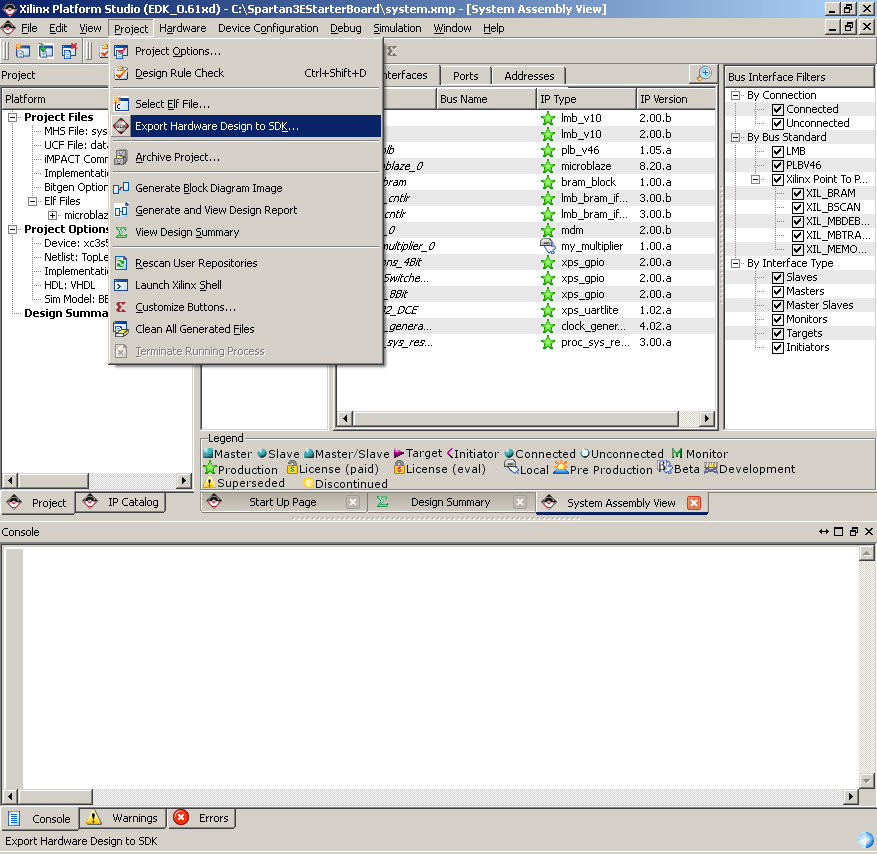Click the production star icon beside xps_uartlite

tap(548, 310)
